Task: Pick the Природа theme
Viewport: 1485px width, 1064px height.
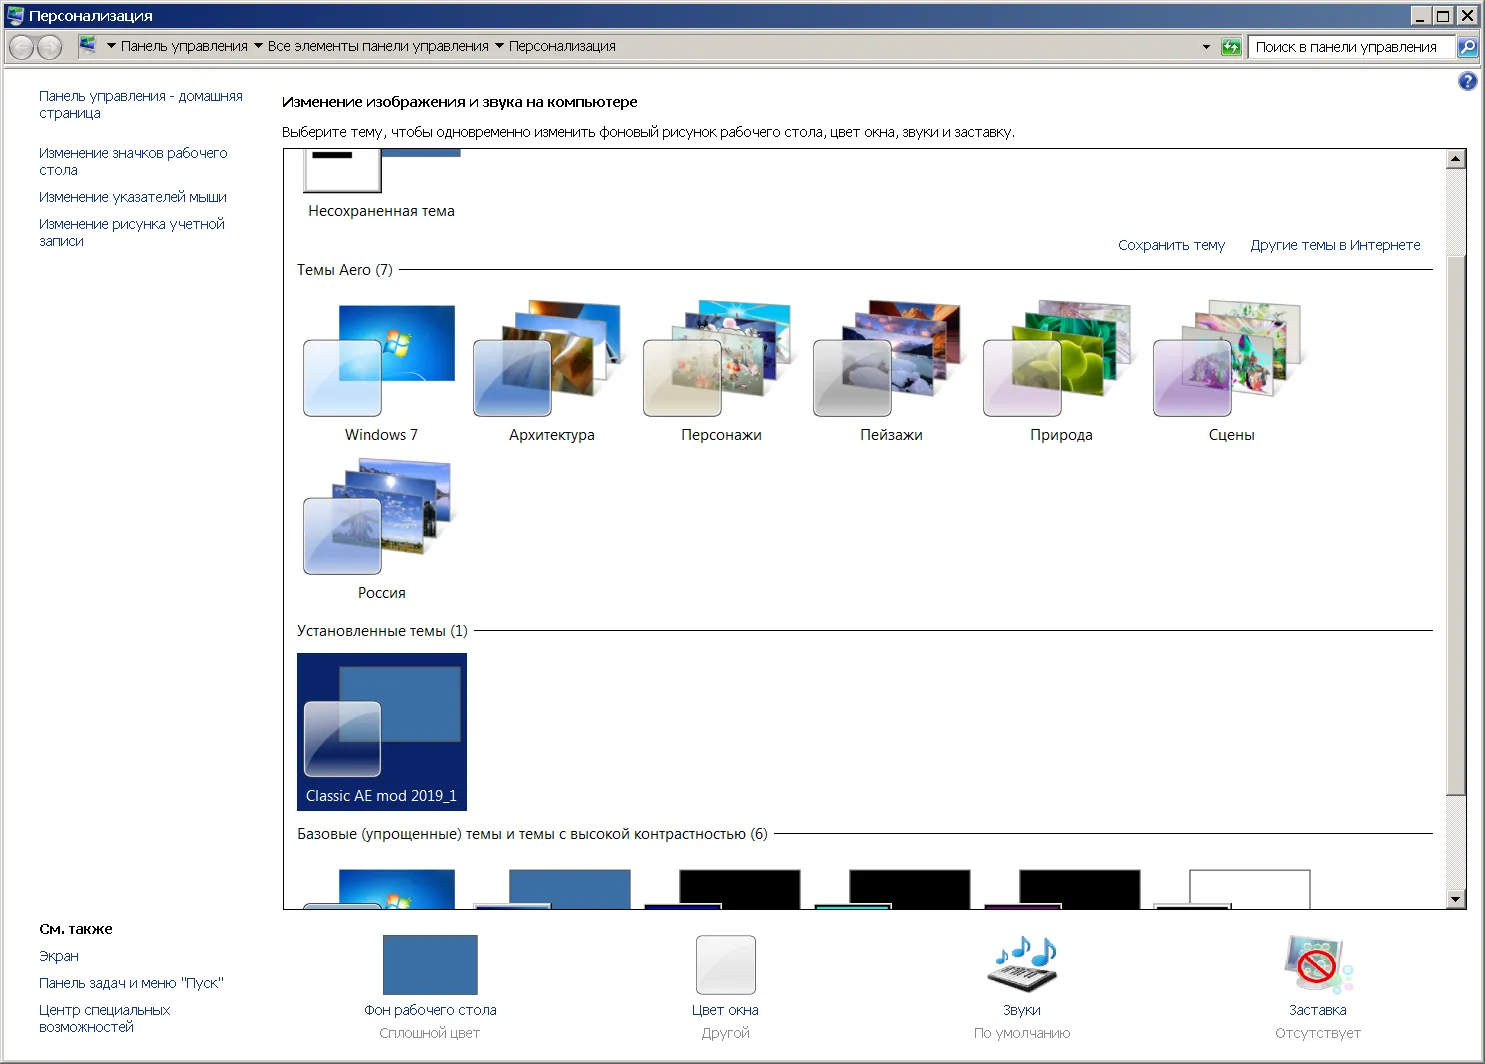Action: (1061, 371)
